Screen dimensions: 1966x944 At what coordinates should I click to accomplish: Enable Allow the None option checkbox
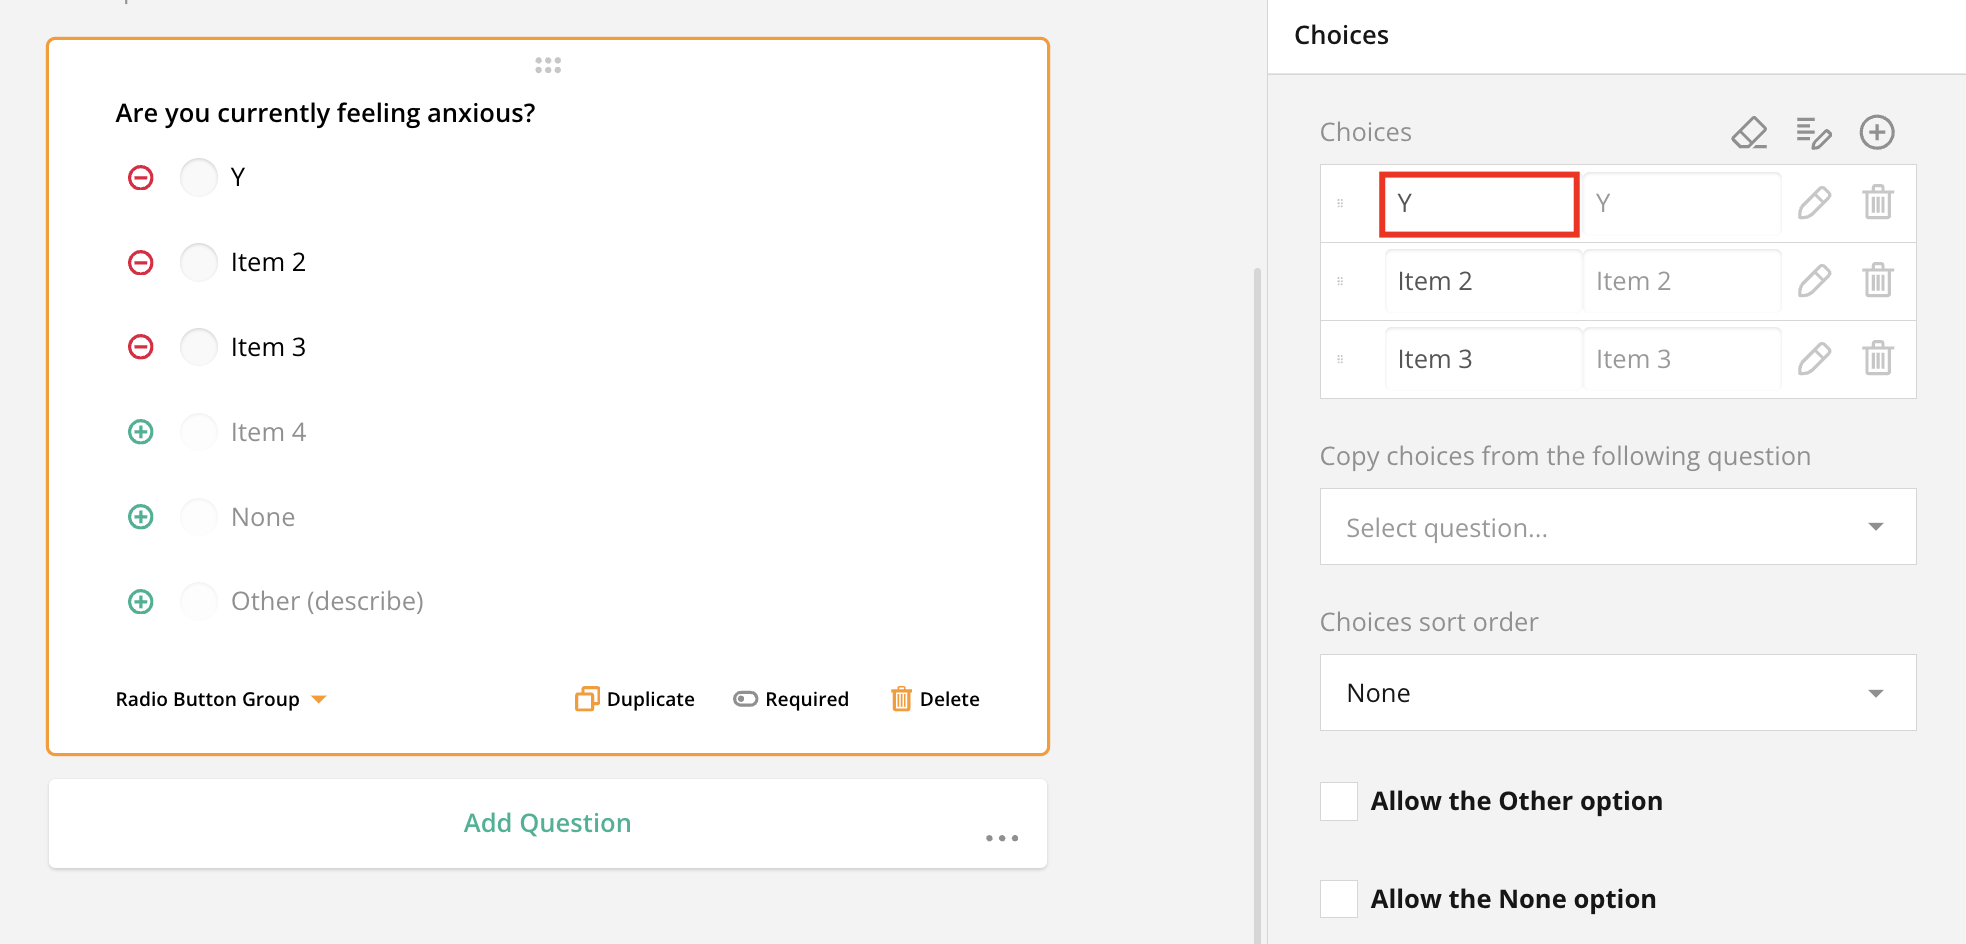pyautogui.click(x=1338, y=898)
